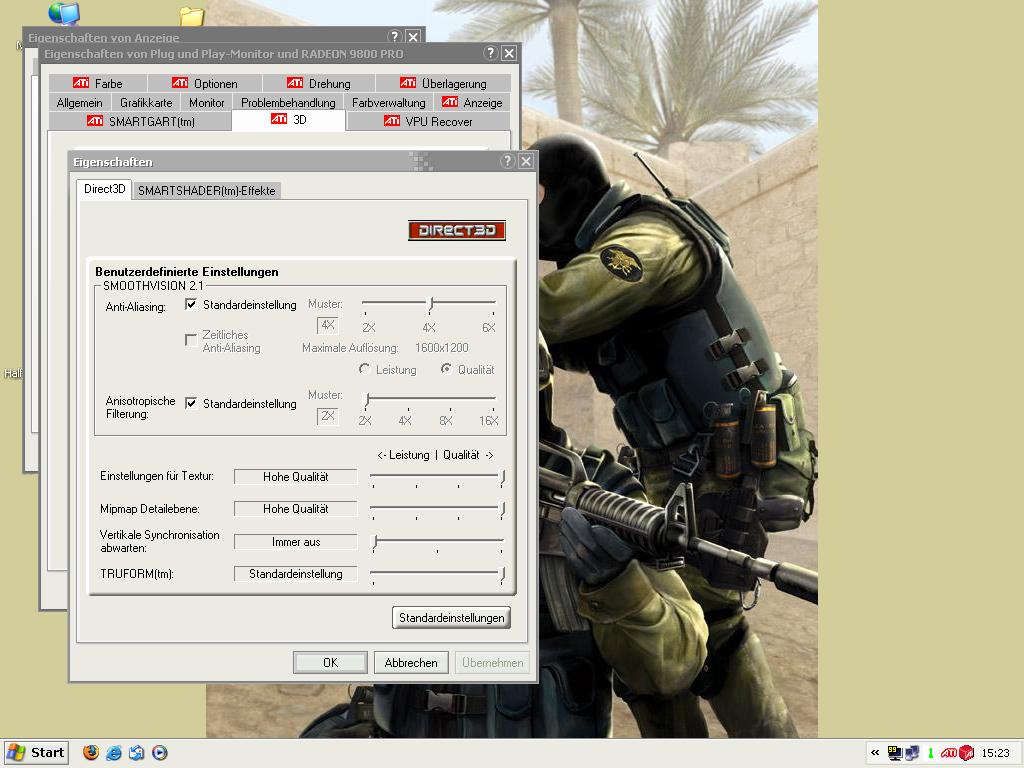
Task: Expand hidden system tray icons chevron
Action: [x=875, y=752]
